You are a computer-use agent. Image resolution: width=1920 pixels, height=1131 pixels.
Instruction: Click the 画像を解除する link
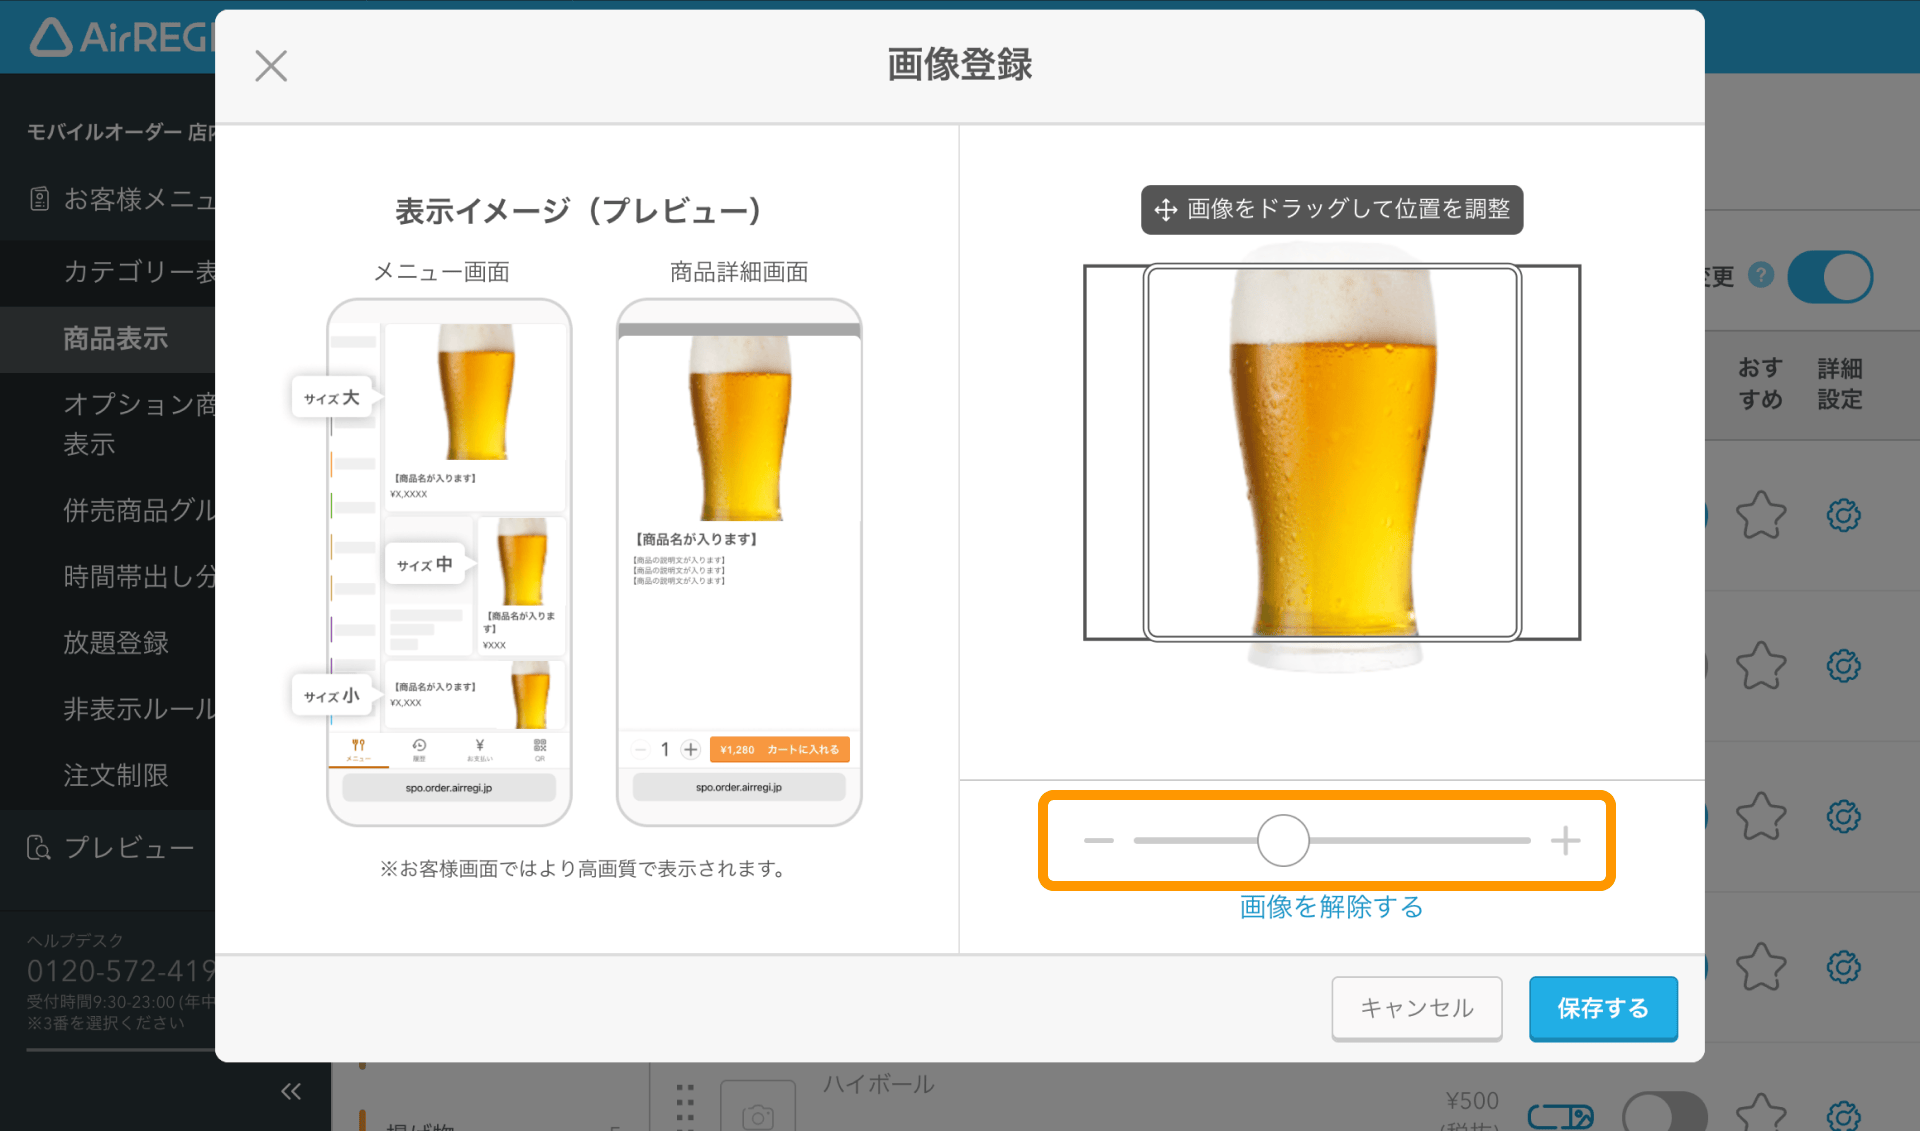pyautogui.click(x=1331, y=906)
